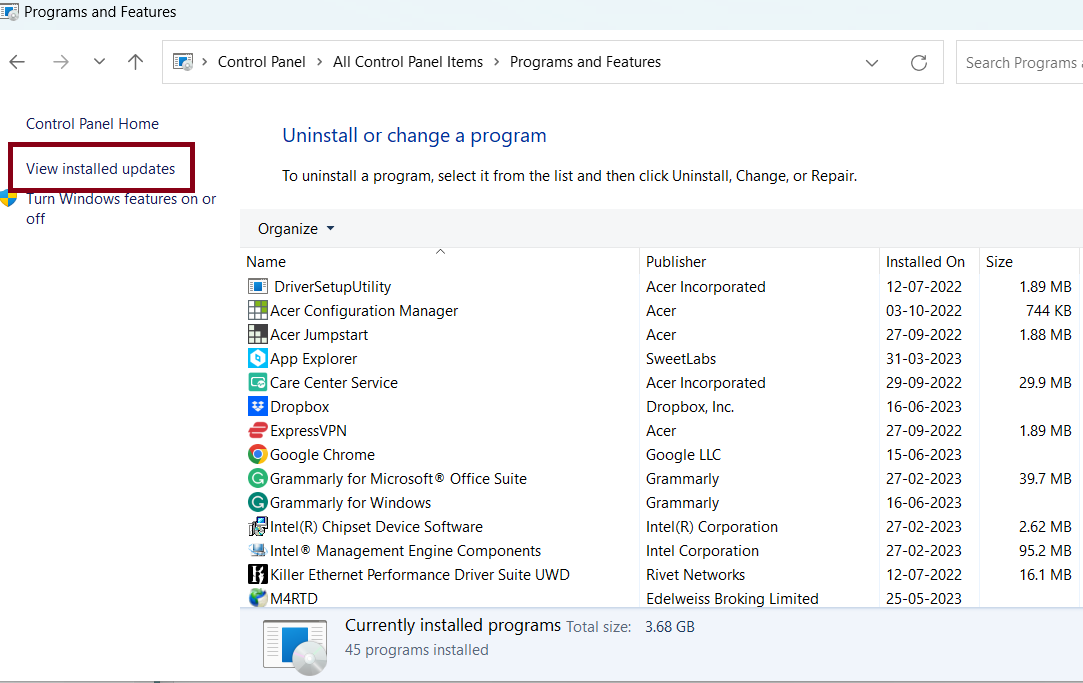This screenshot has width=1083, height=683.
Task: Open Turn Windows features on or off
Action: coord(121,209)
